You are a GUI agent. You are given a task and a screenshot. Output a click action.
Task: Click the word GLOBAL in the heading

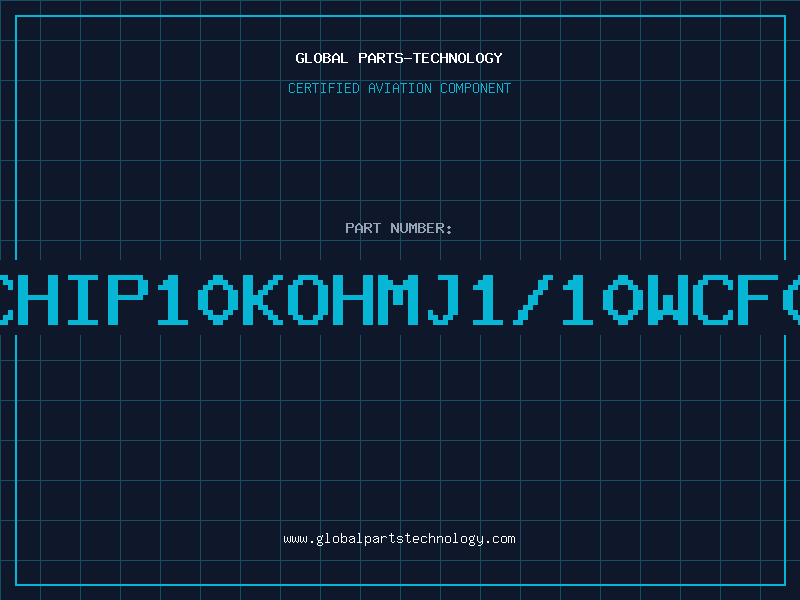322,58
